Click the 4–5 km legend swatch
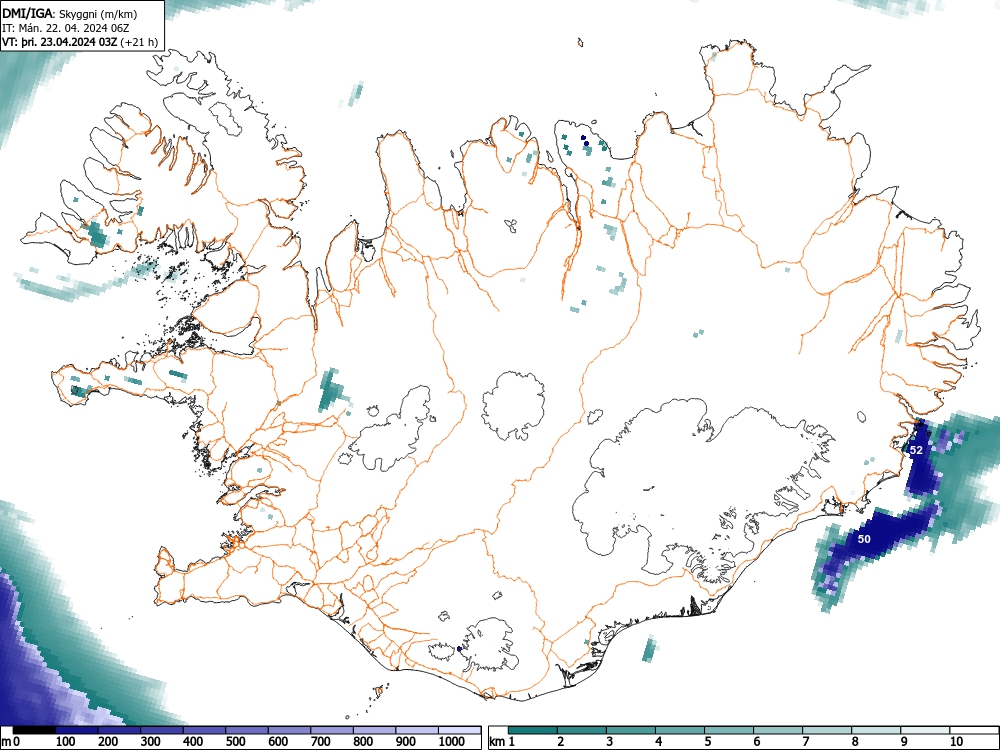 click(680, 730)
